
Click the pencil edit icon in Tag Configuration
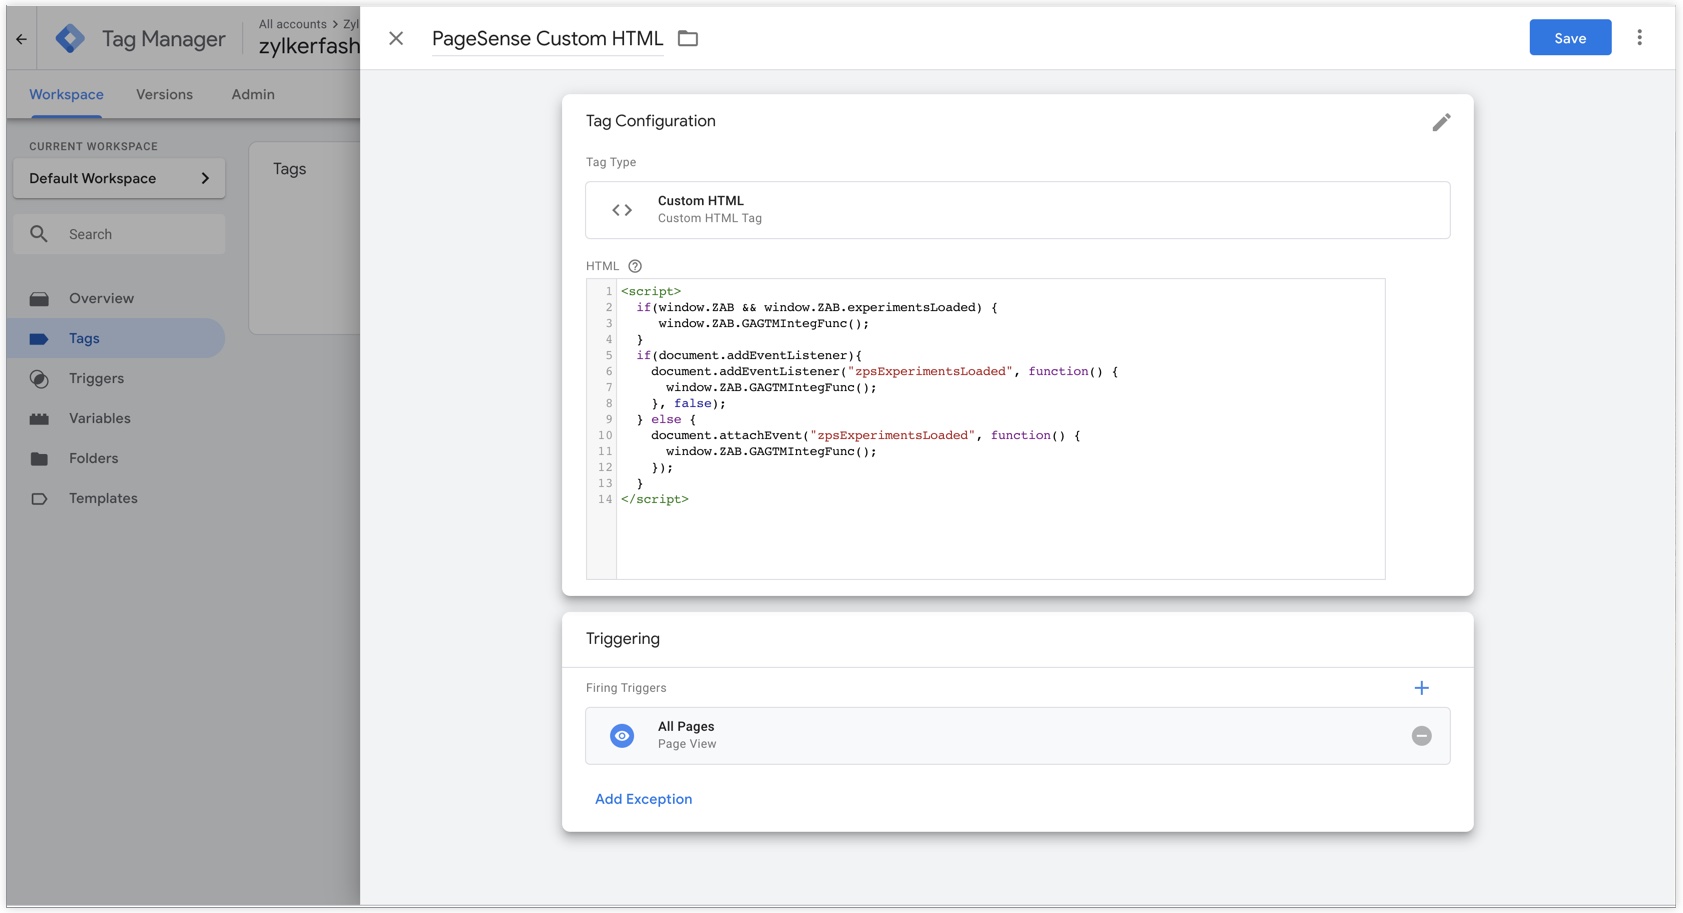click(x=1440, y=122)
